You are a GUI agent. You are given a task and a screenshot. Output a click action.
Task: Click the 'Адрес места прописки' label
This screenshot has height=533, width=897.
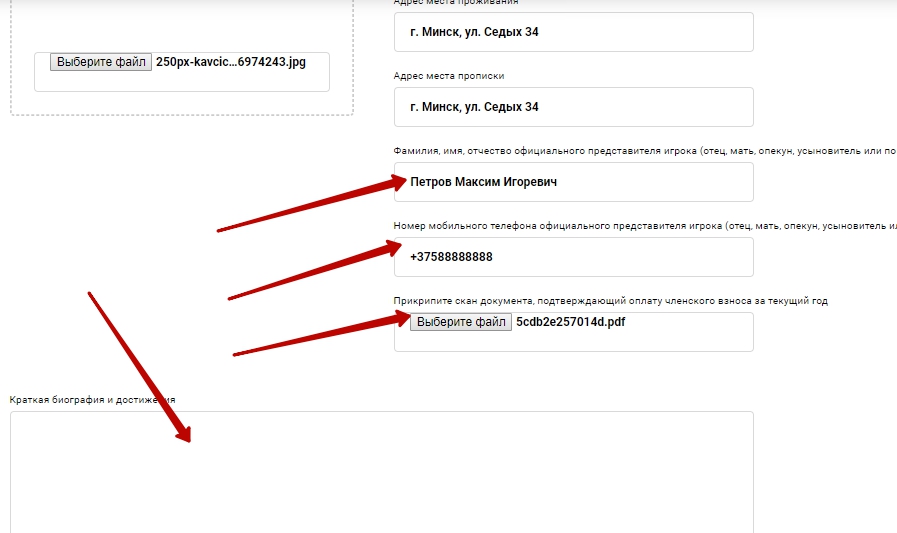coord(456,76)
